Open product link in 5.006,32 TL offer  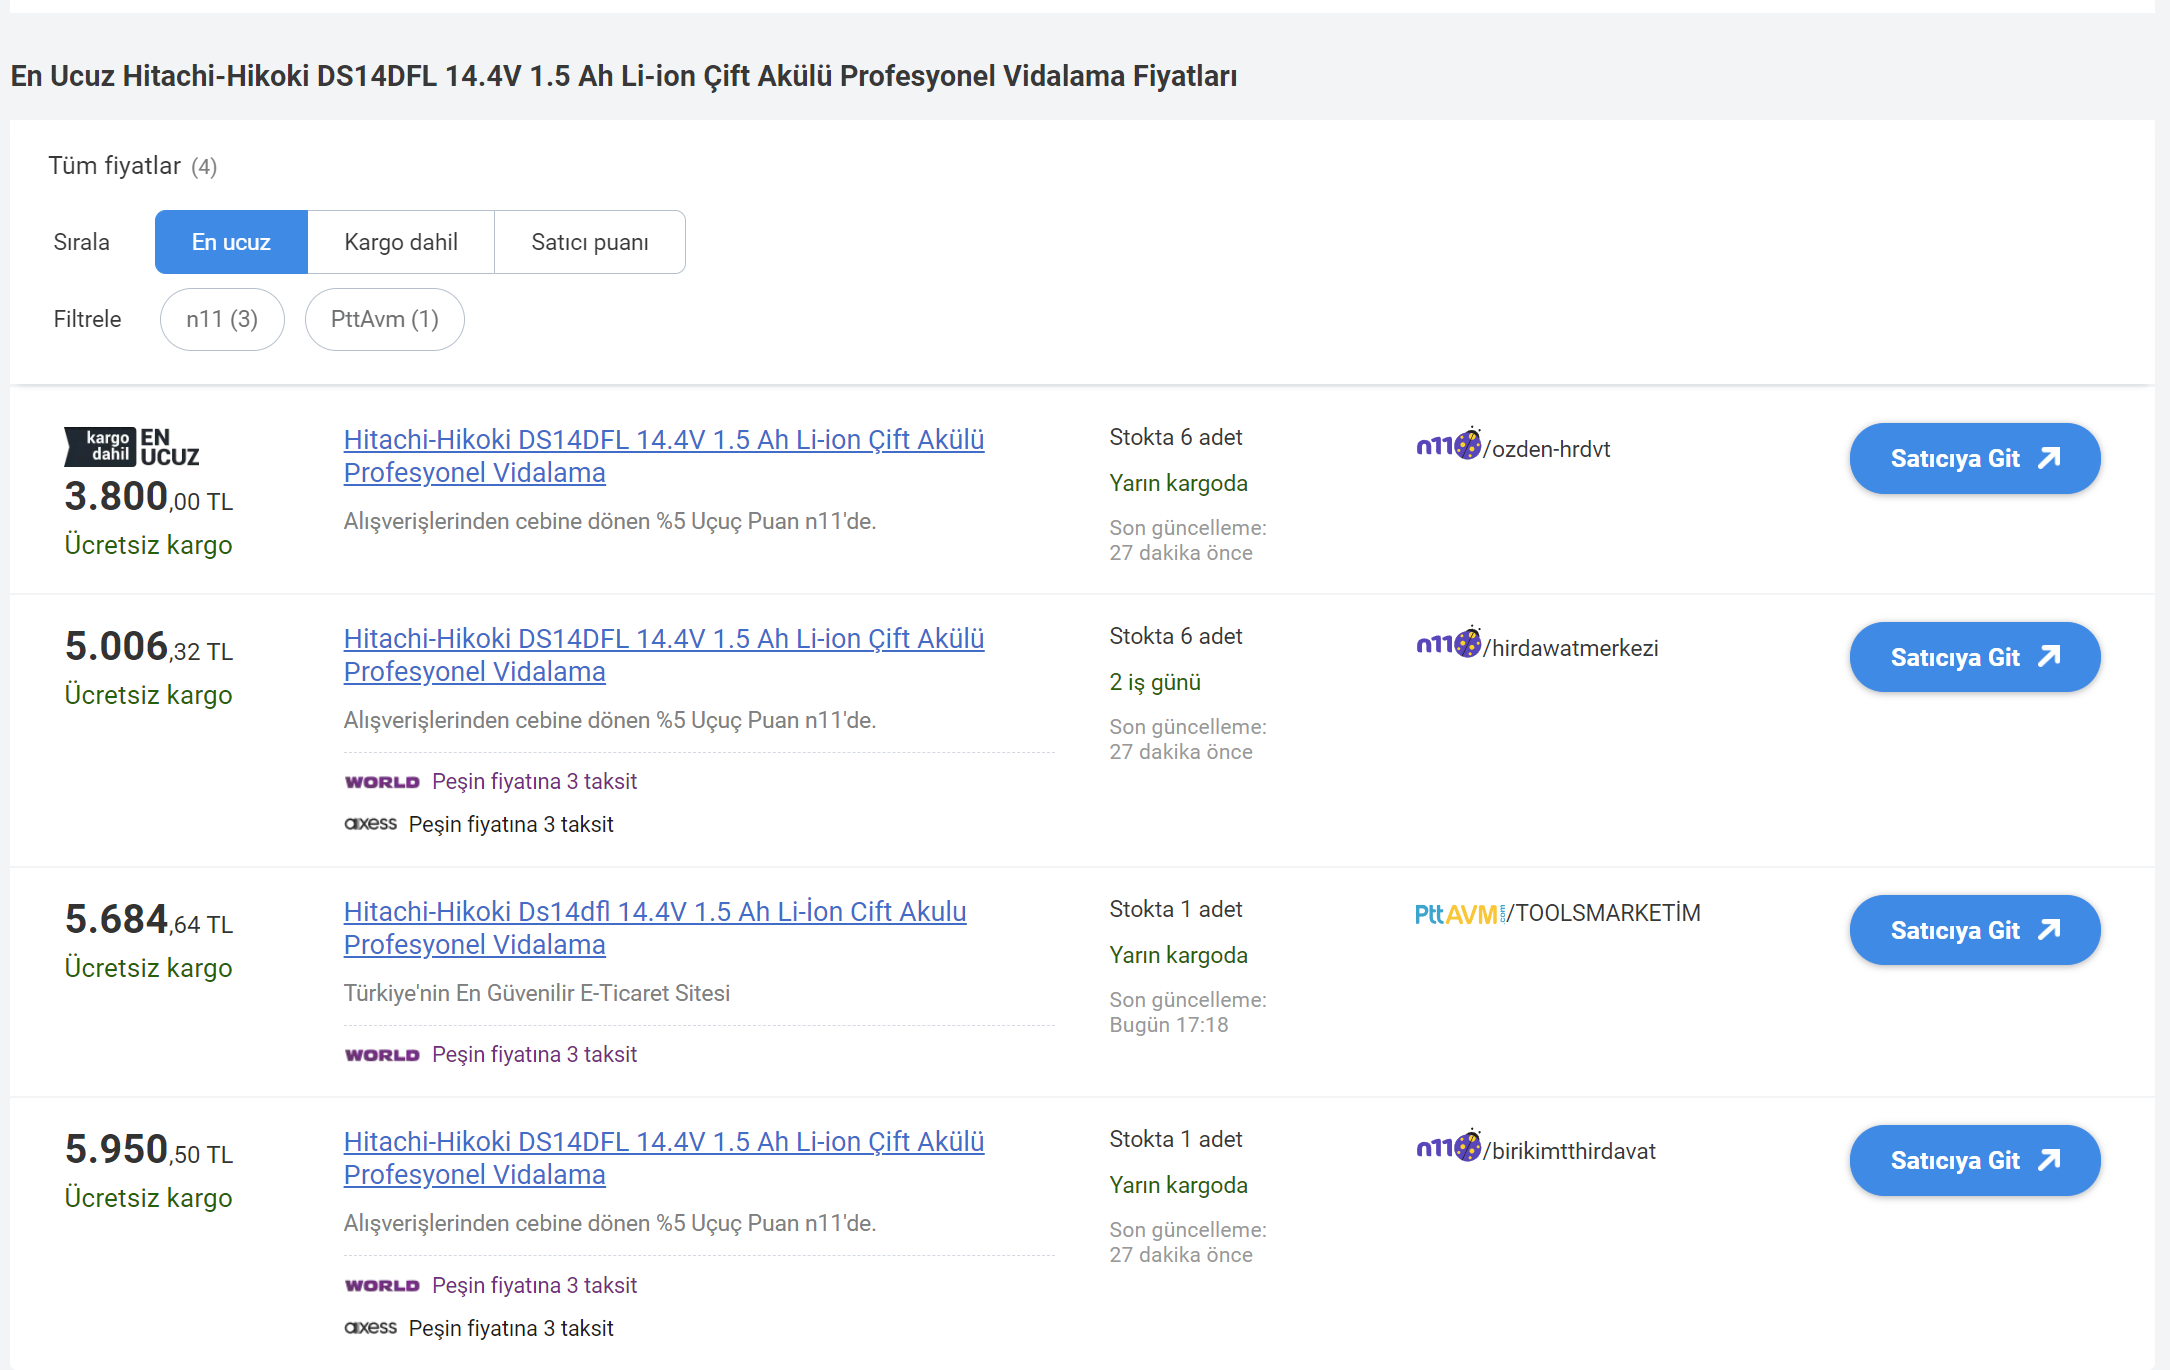point(664,655)
